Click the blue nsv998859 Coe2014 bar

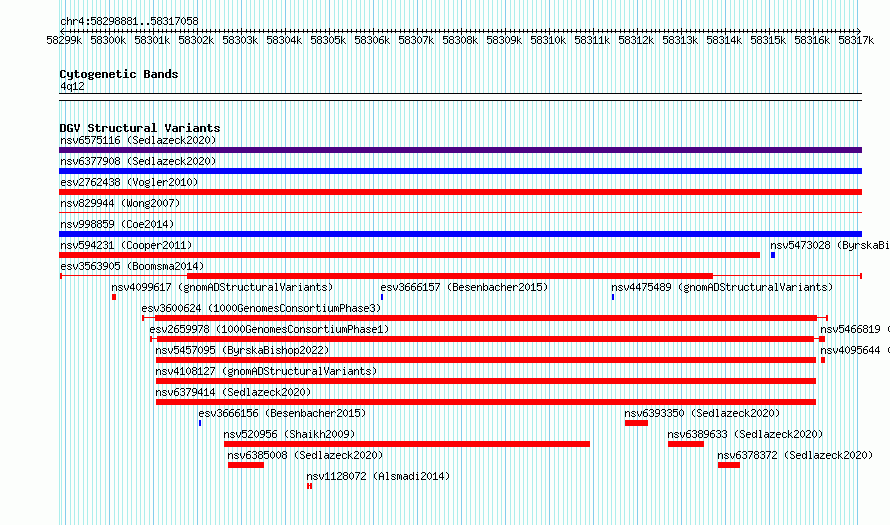coord(460,234)
